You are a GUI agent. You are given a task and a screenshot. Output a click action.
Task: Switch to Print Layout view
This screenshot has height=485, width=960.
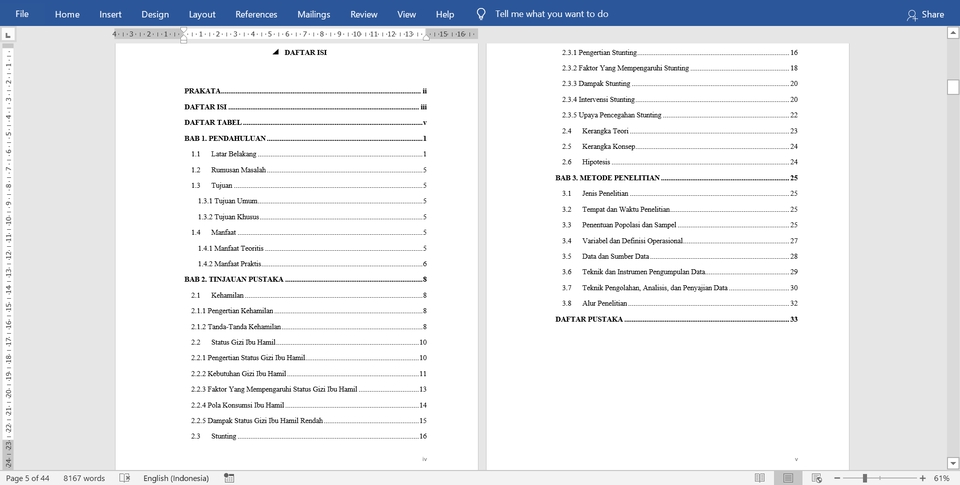pyautogui.click(x=788, y=478)
